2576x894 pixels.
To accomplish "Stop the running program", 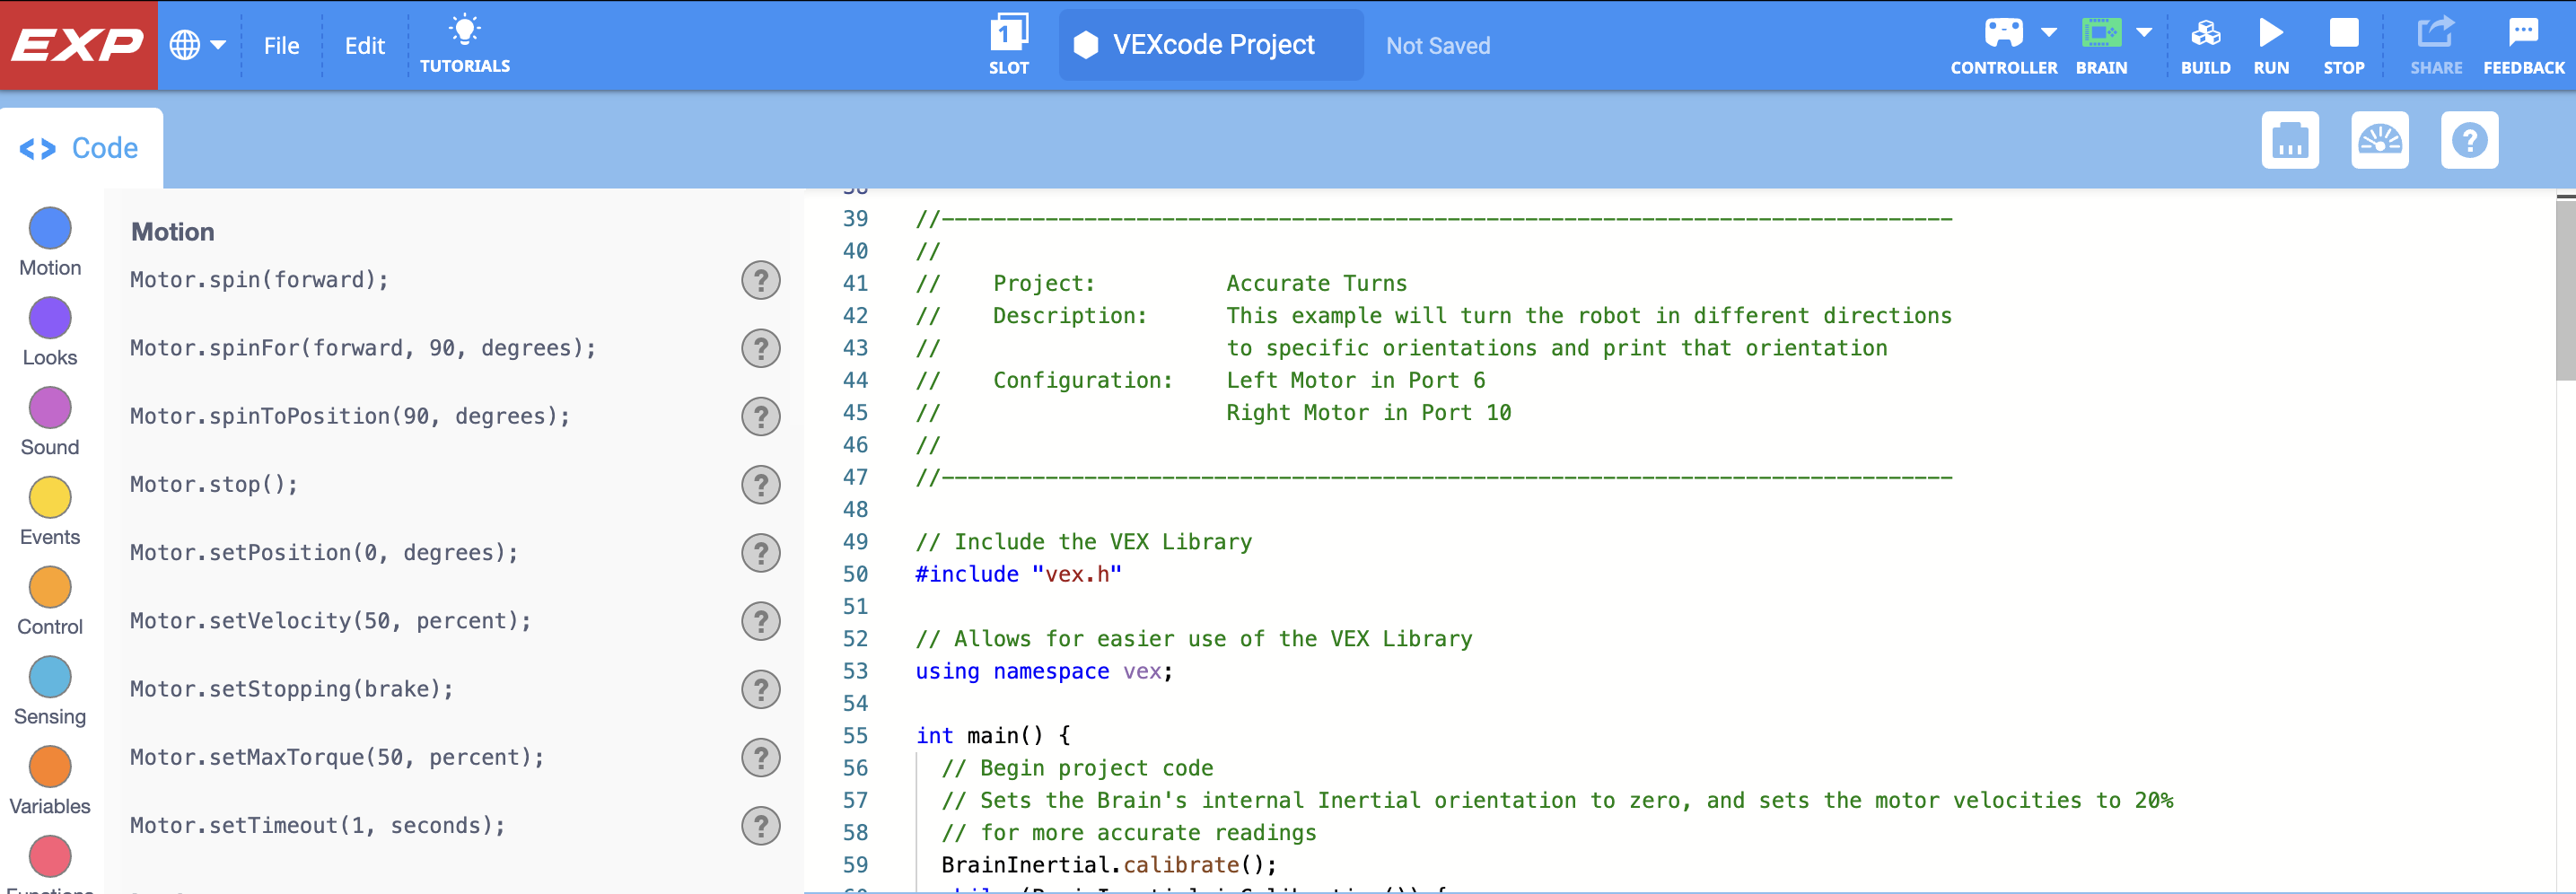I will pos(2344,42).
